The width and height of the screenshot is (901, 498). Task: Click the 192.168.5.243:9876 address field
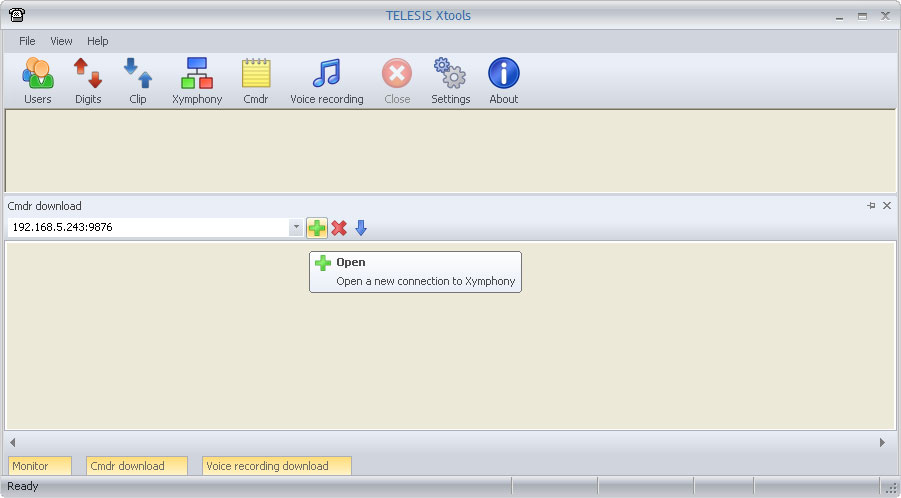[148, 228]
